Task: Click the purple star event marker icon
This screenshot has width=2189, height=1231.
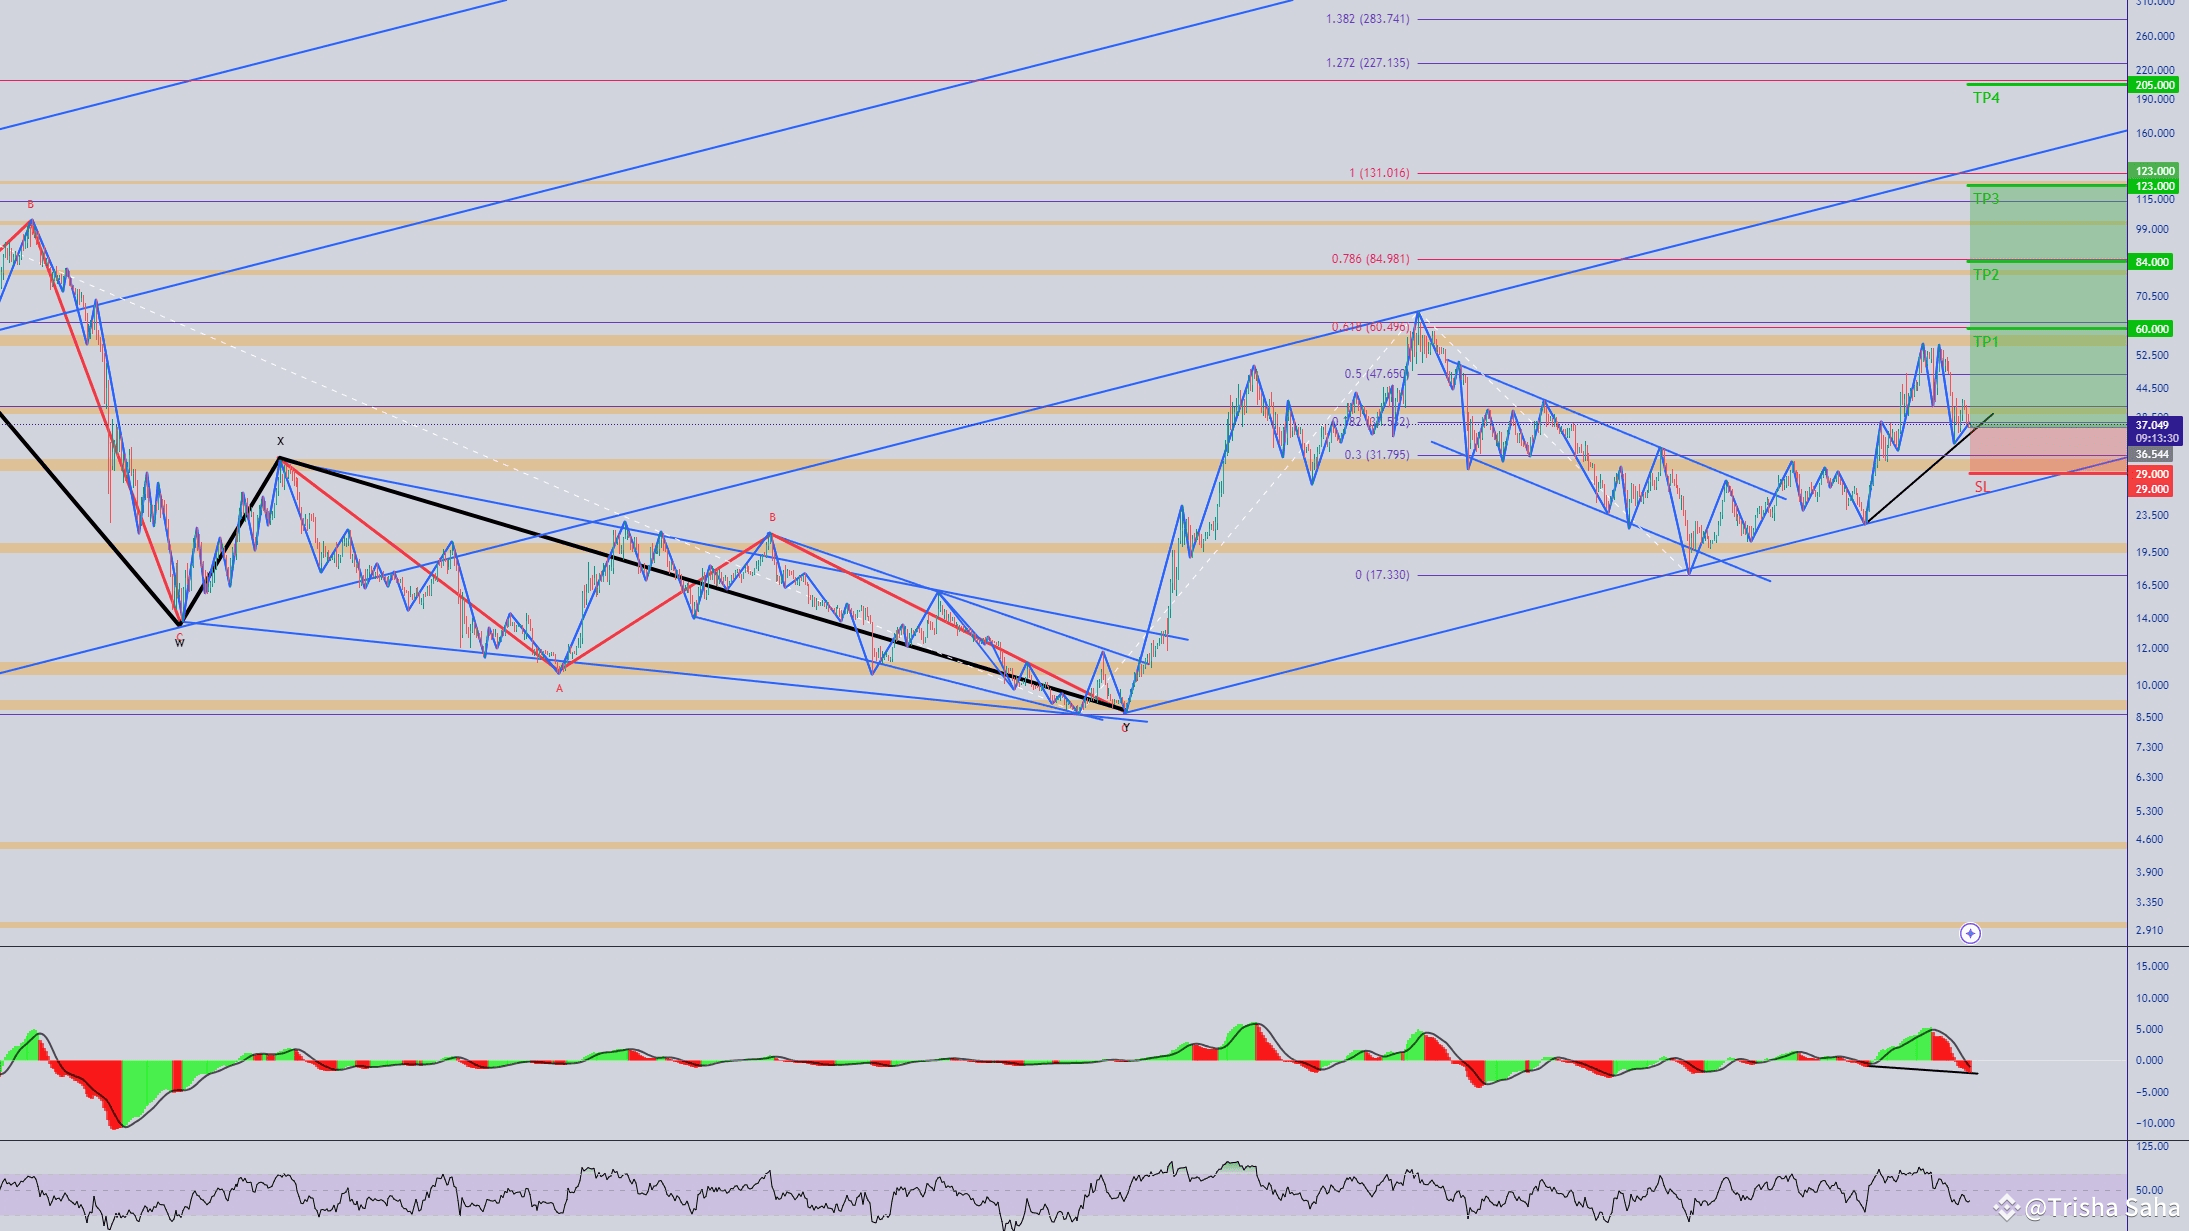Action: point(1970,933)
